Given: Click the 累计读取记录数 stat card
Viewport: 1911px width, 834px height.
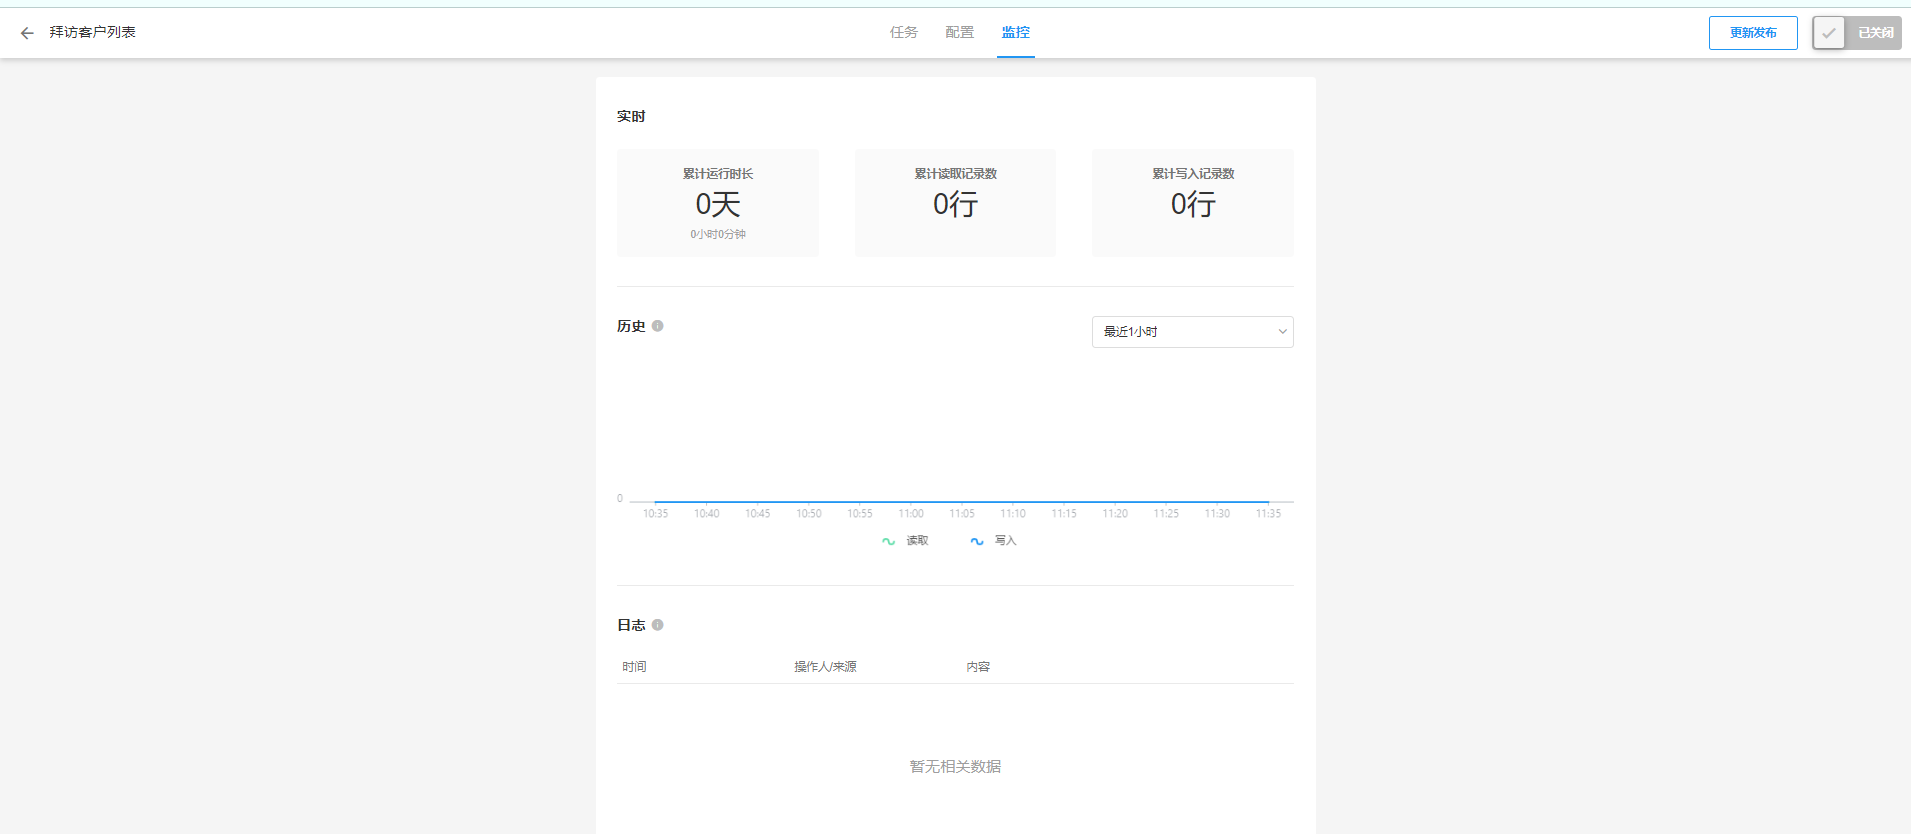Looking at the screenshot, I should click(955, 203).
